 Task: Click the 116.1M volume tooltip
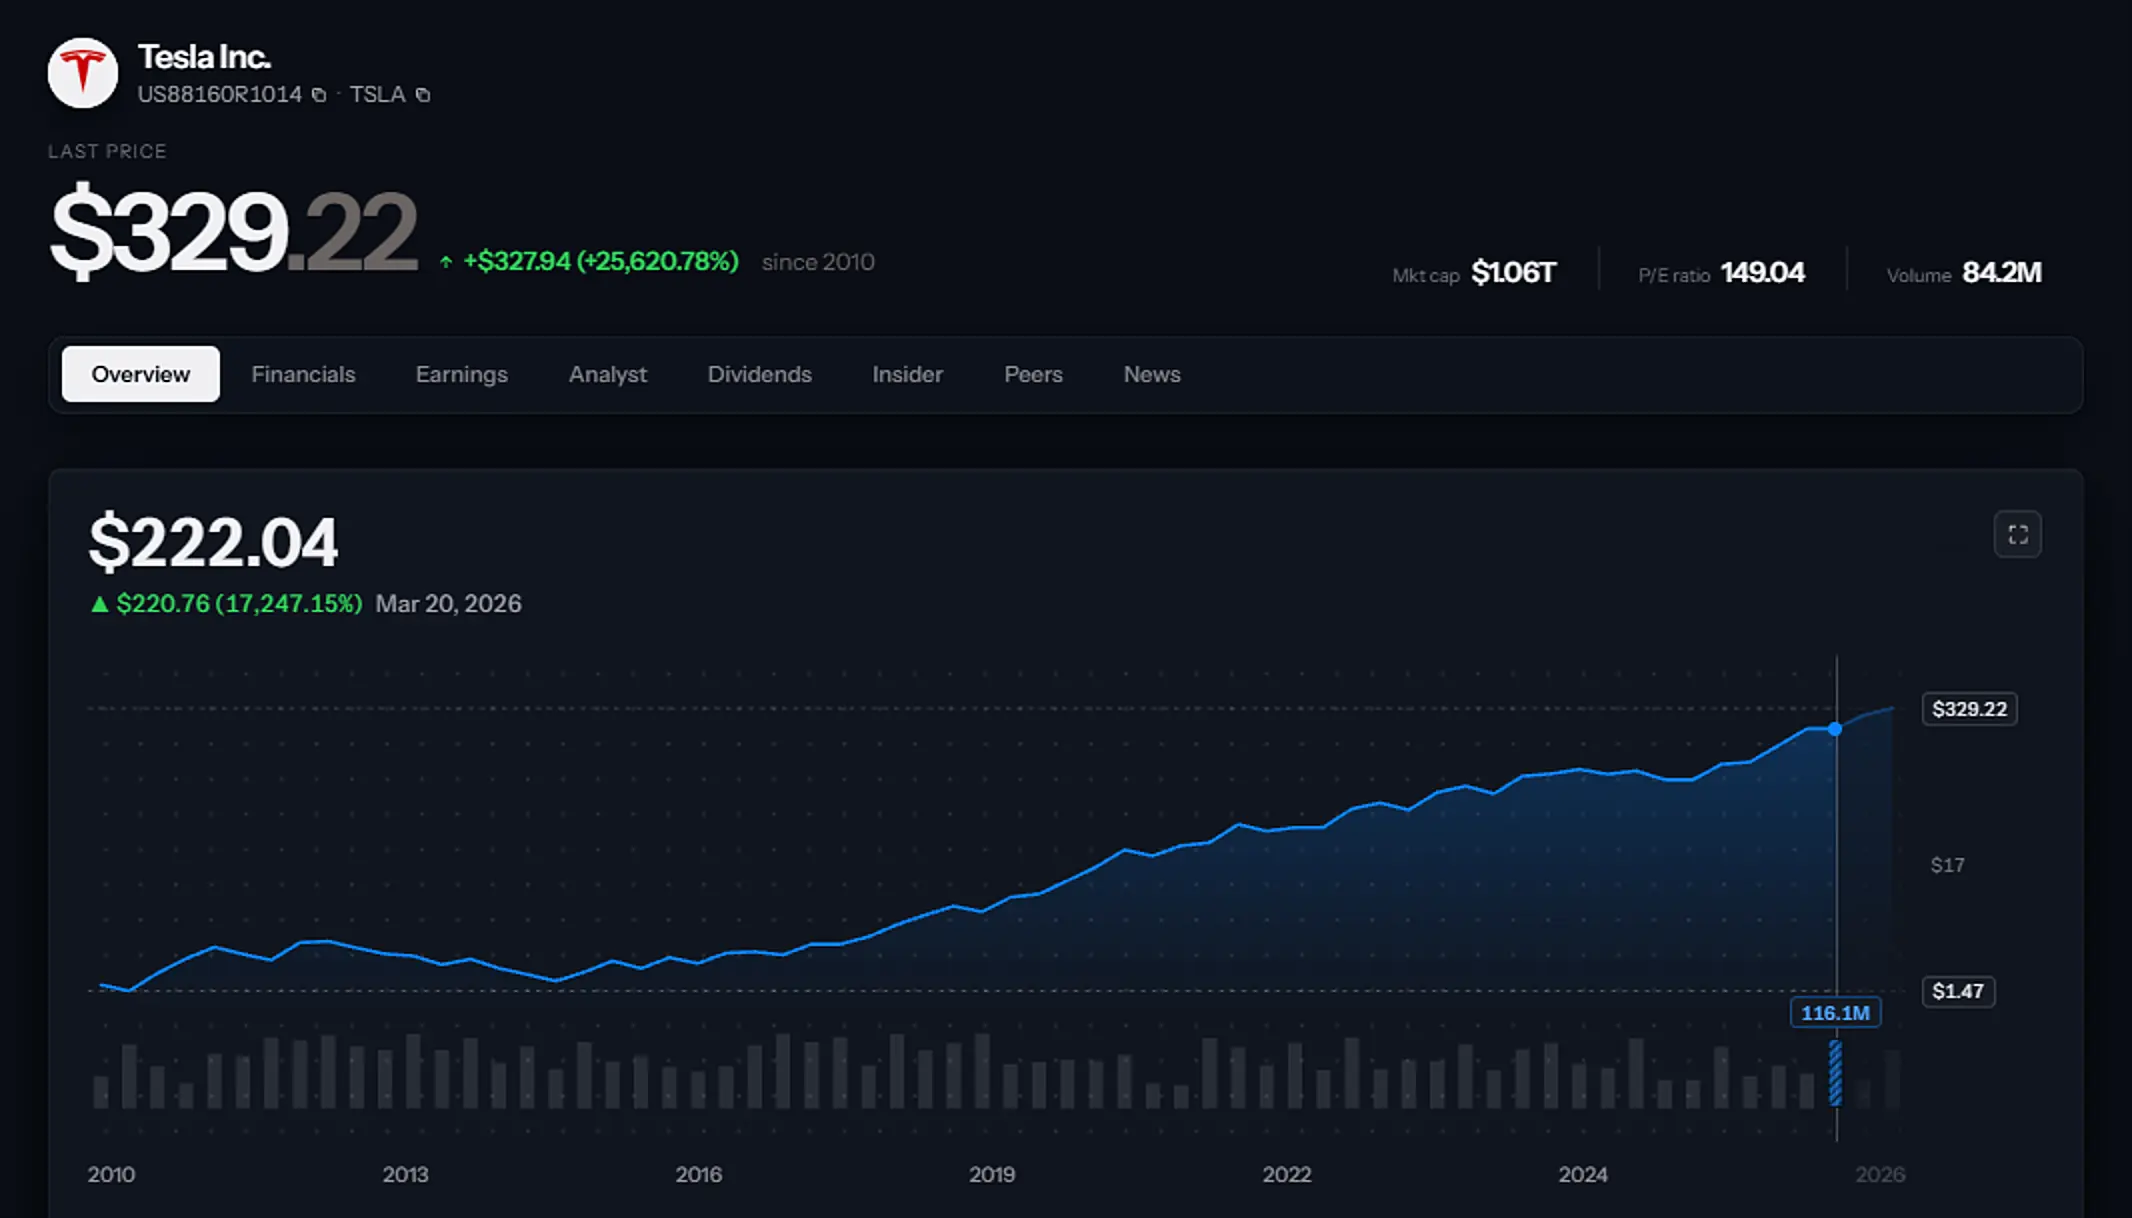point(1835,1013)
